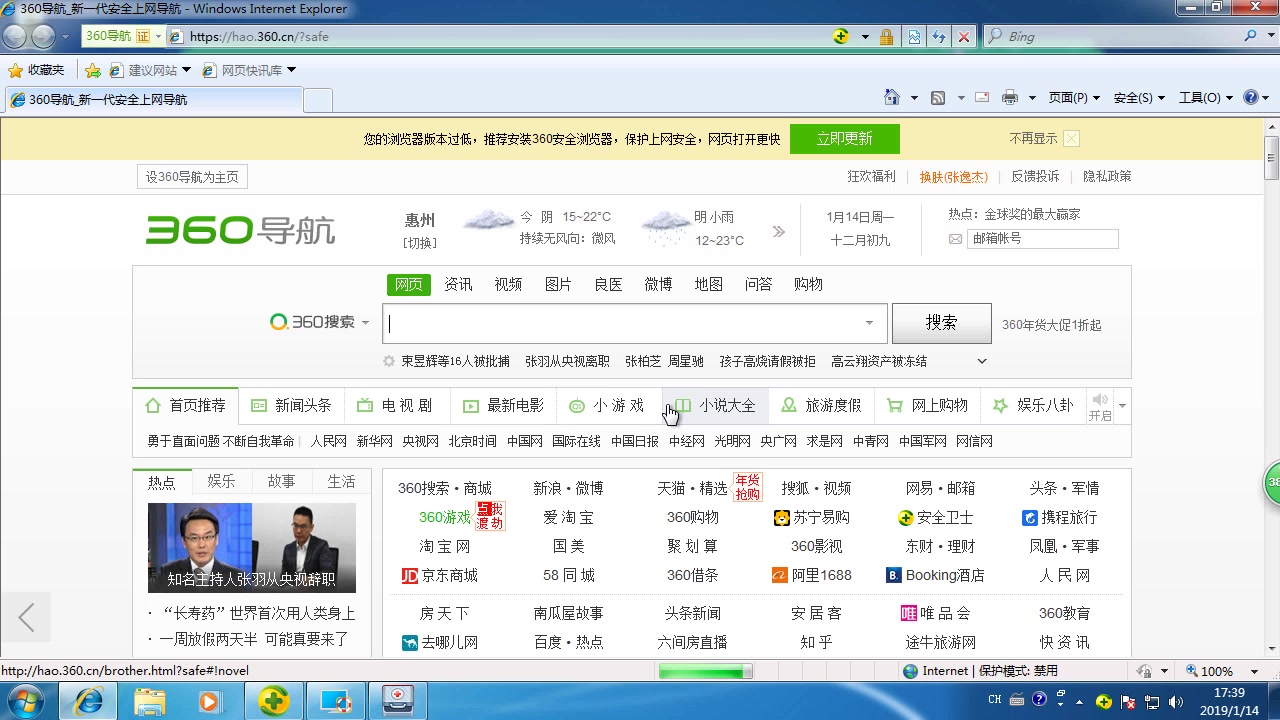Click the 360 green plus icon in address bar

[841, 36]
